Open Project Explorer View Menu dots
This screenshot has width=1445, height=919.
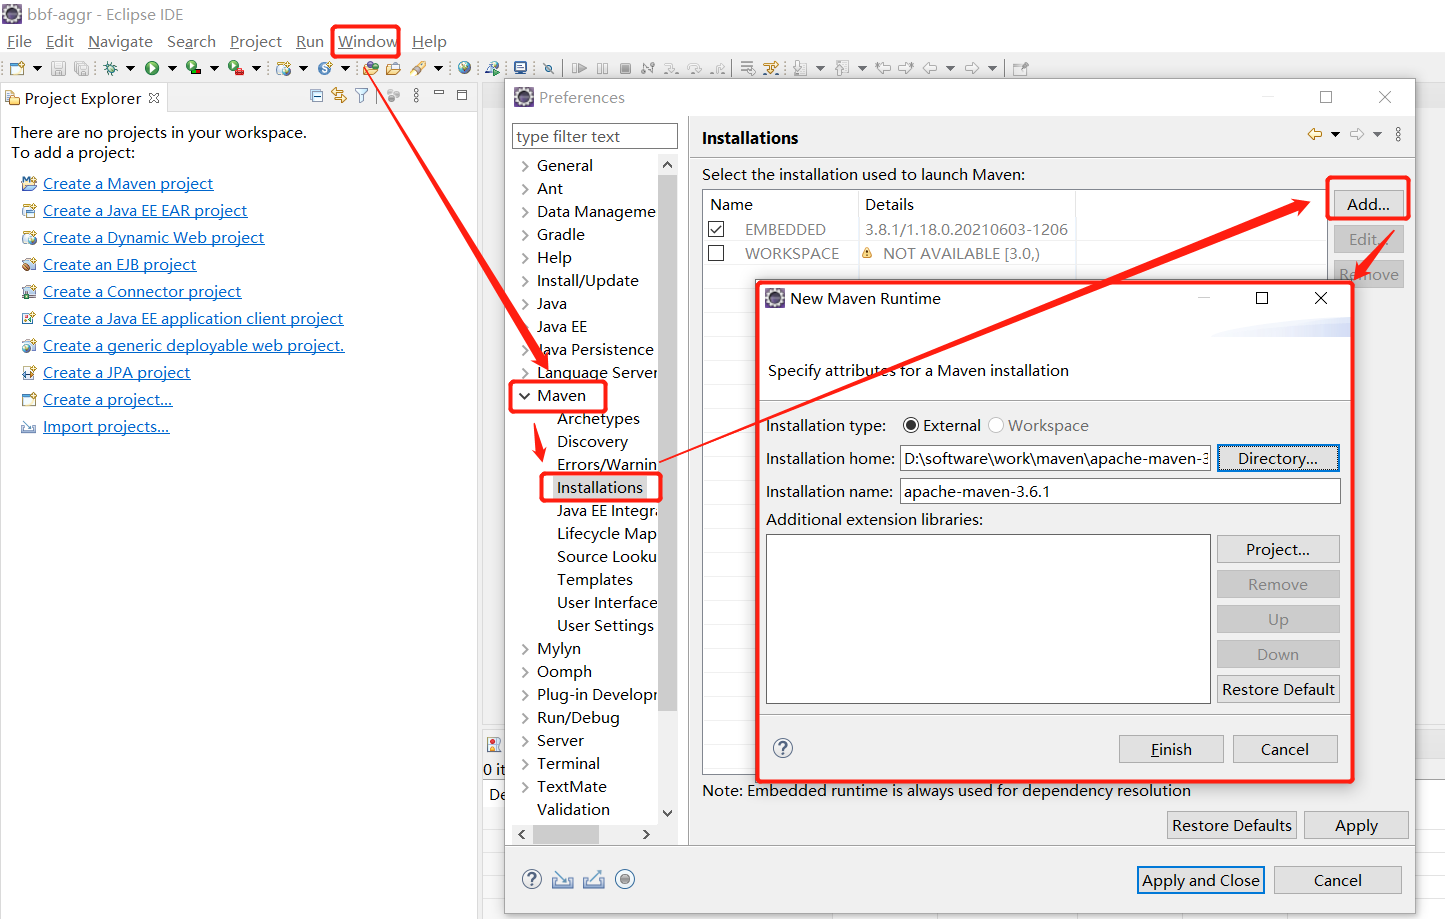point(416,96)
